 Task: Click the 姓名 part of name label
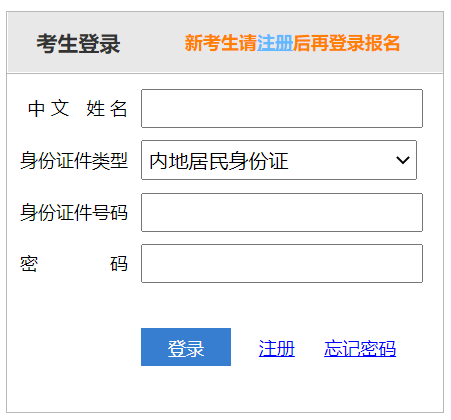click(107, 109)
